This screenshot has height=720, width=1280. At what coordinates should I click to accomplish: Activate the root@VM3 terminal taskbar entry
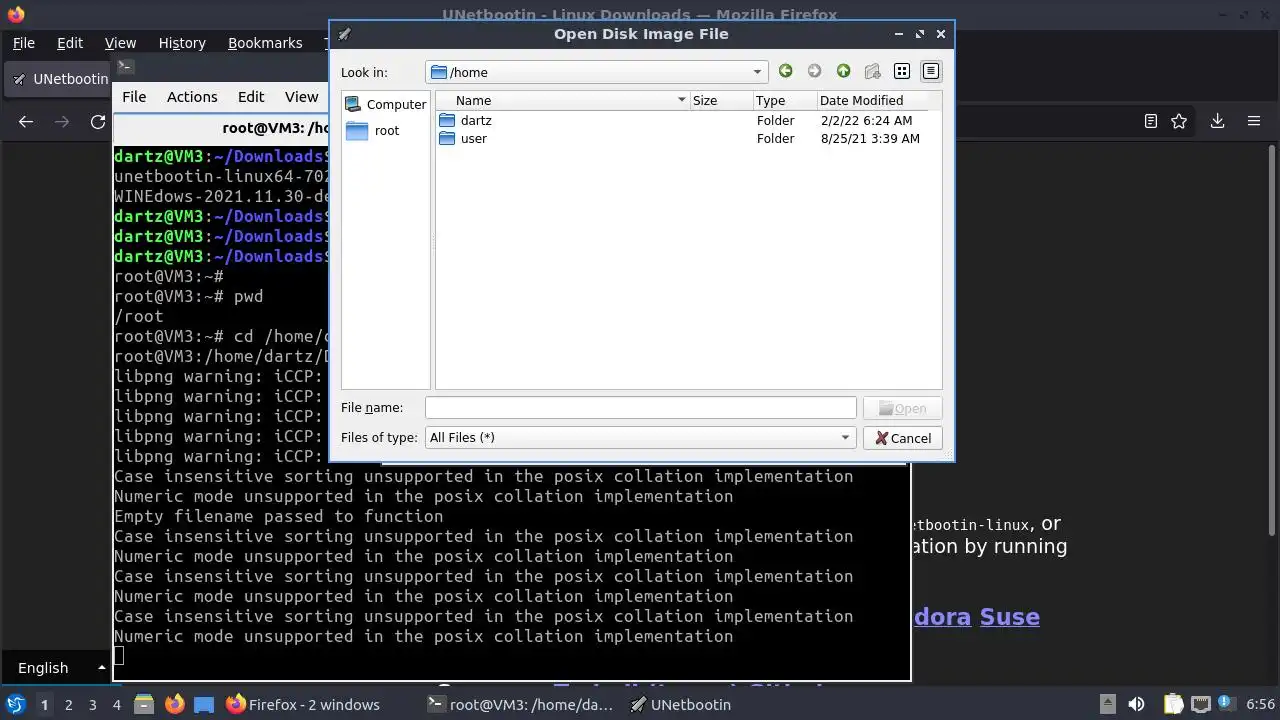519,704
